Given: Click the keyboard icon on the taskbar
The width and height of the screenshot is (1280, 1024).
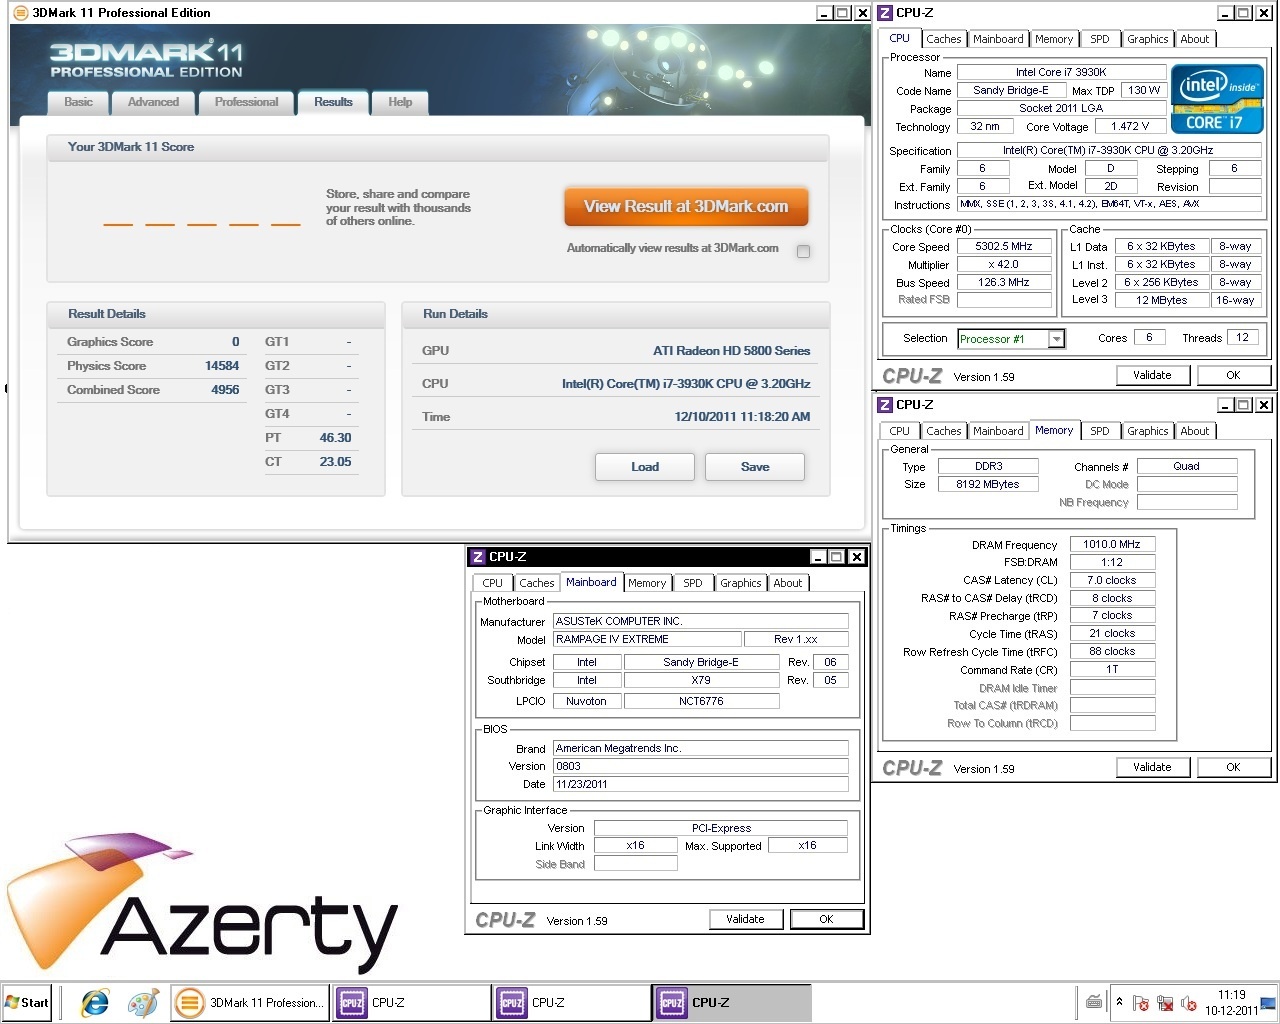Looking at the screenshot, I should point(1094,1002).
